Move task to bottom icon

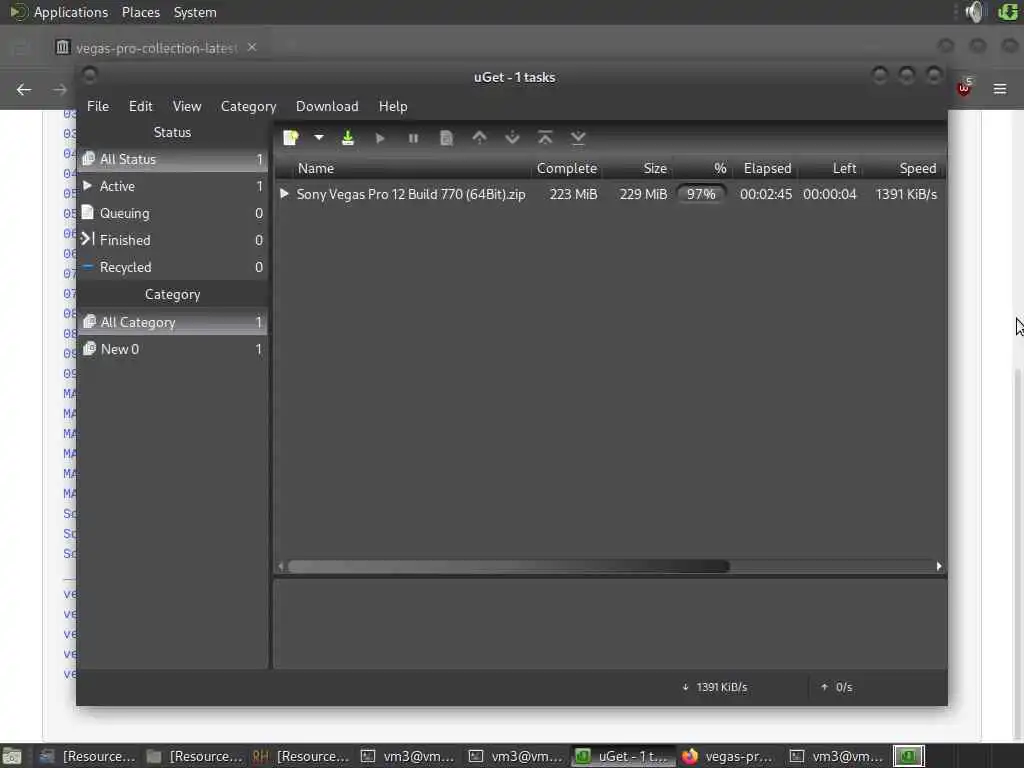(x=578, y=138)
